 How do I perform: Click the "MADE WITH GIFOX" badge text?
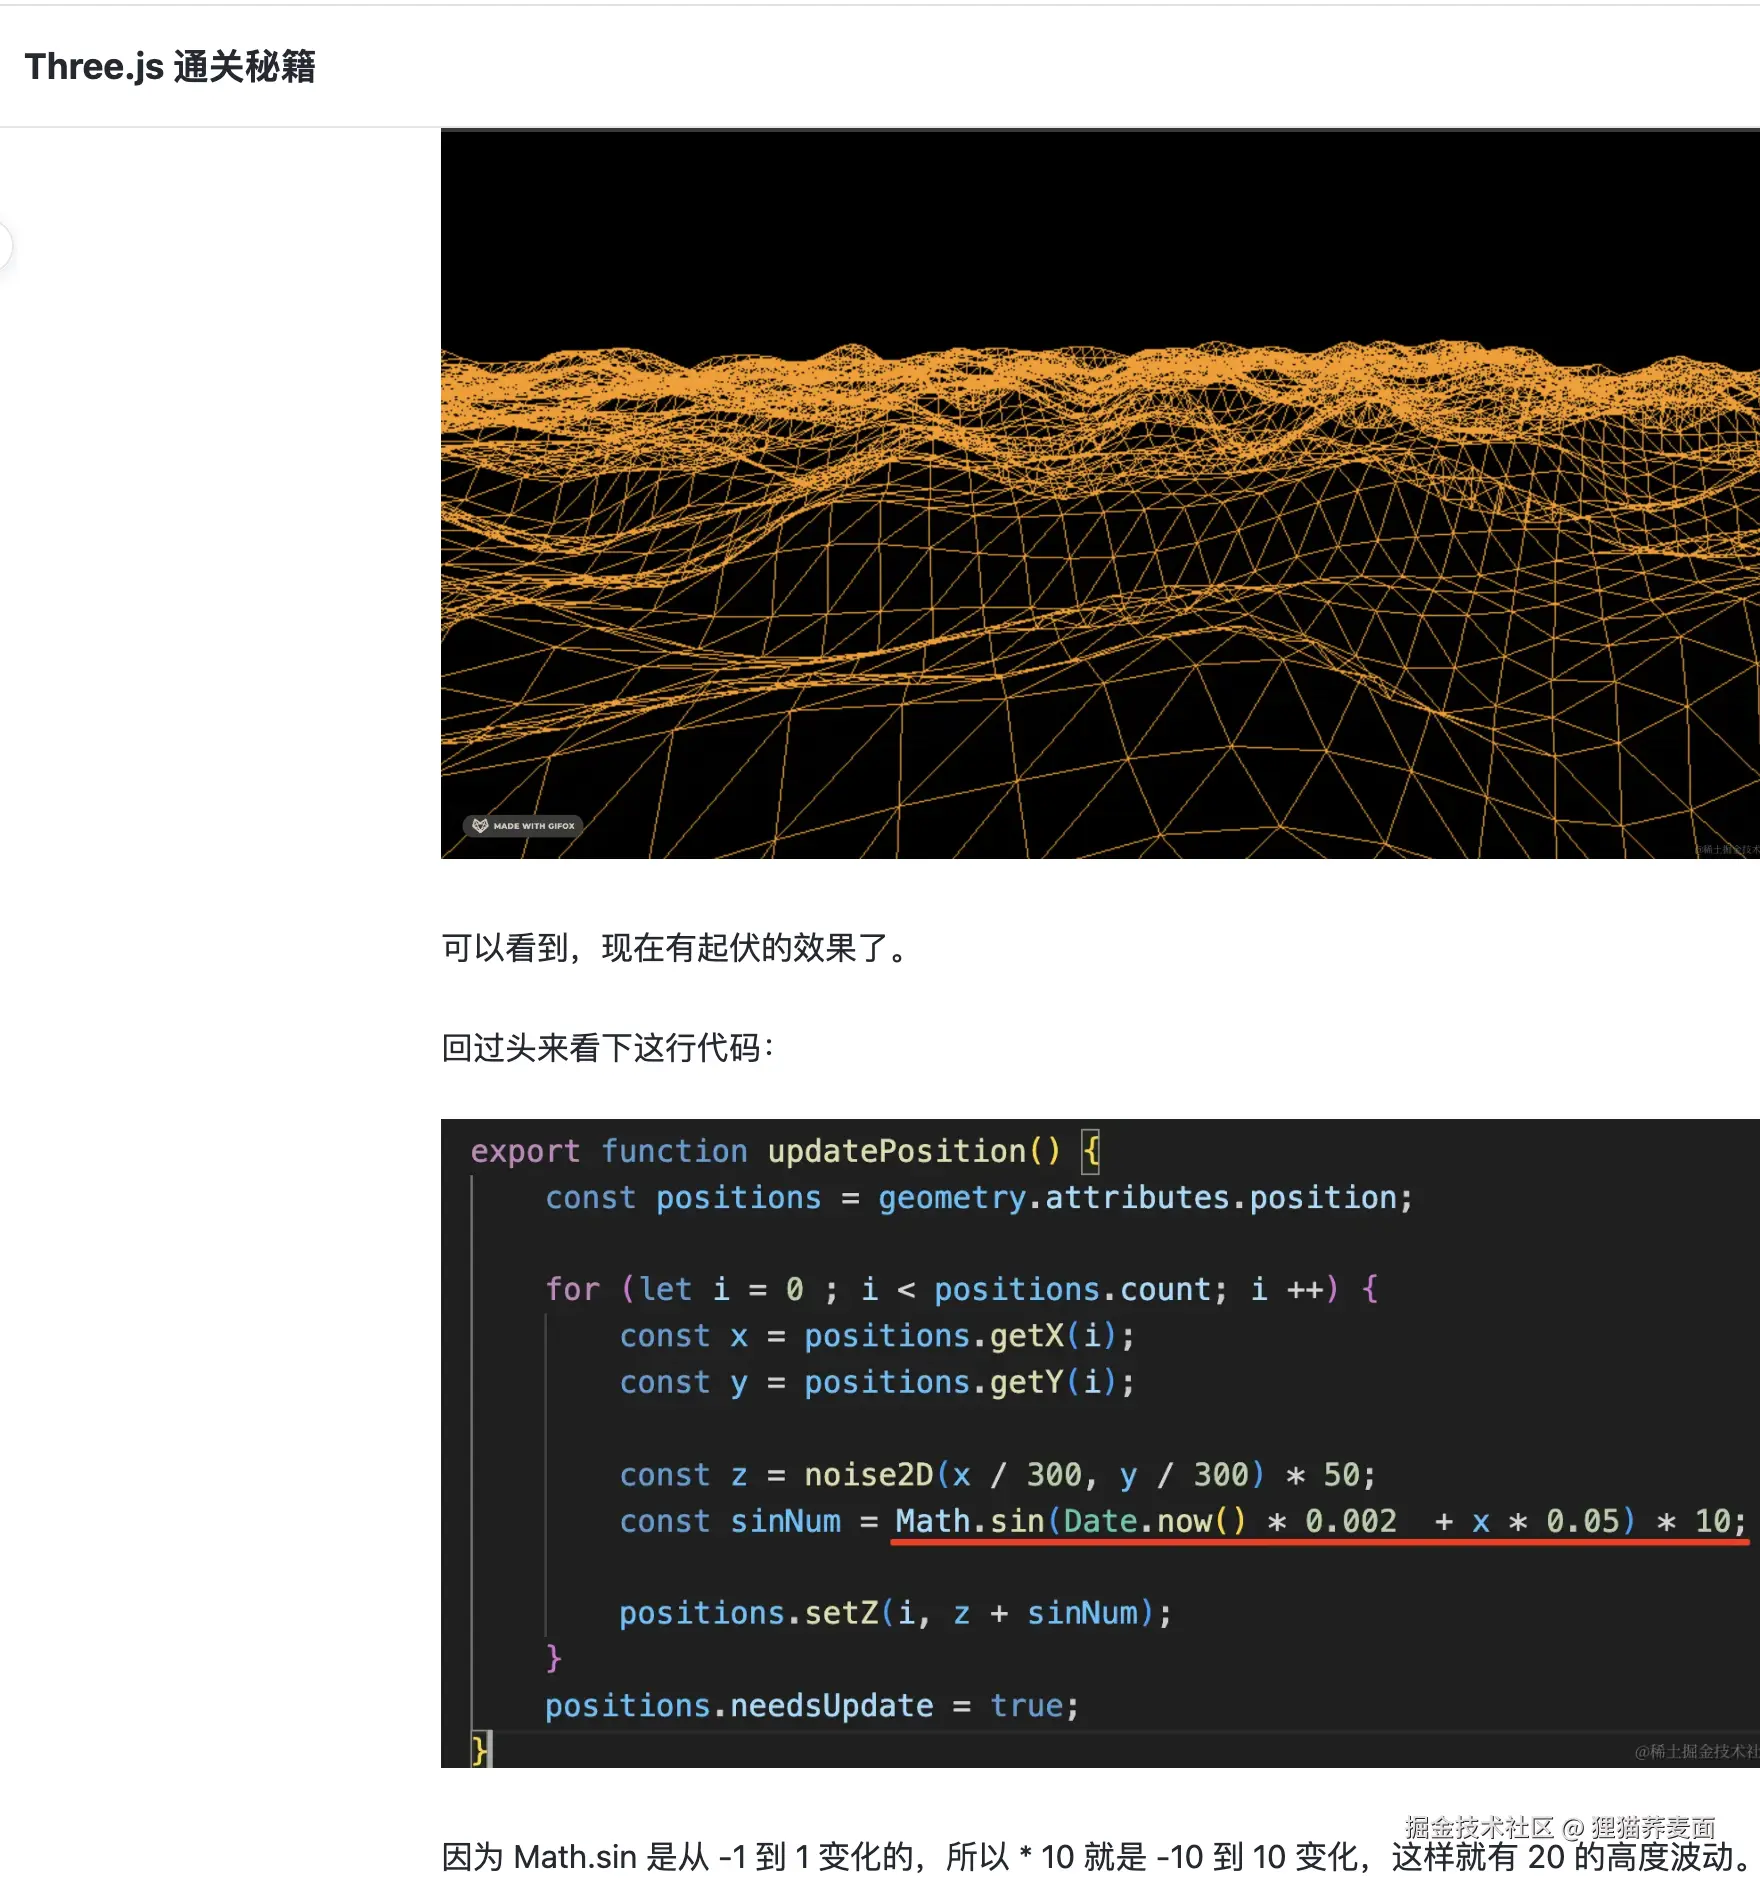click(534, 826)
